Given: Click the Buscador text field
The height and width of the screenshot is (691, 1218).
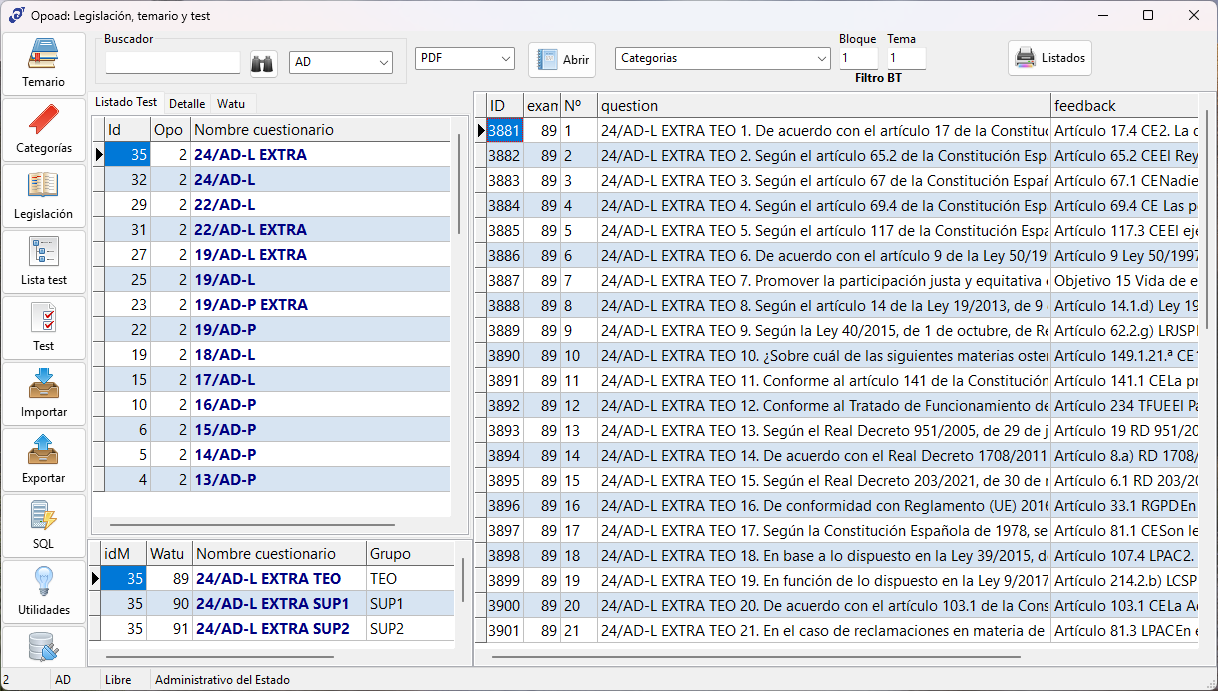Looking at the screenshot, I should [x=173, y=63].
